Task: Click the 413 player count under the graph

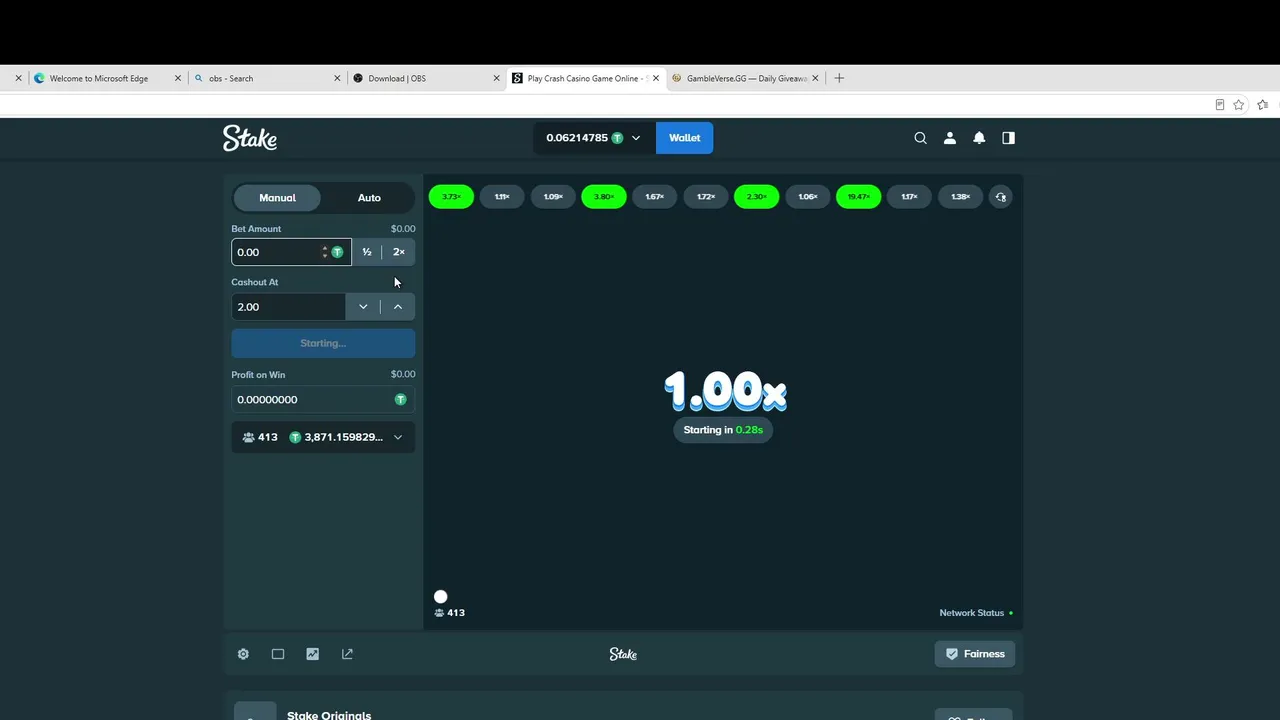Action: tap(456, 613)
